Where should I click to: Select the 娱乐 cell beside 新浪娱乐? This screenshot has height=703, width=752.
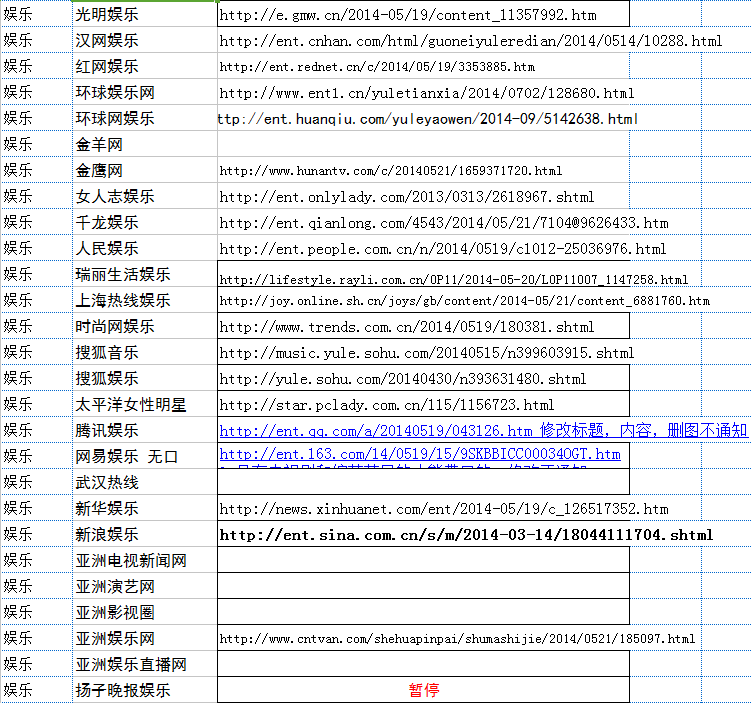[x=36, y=534]
